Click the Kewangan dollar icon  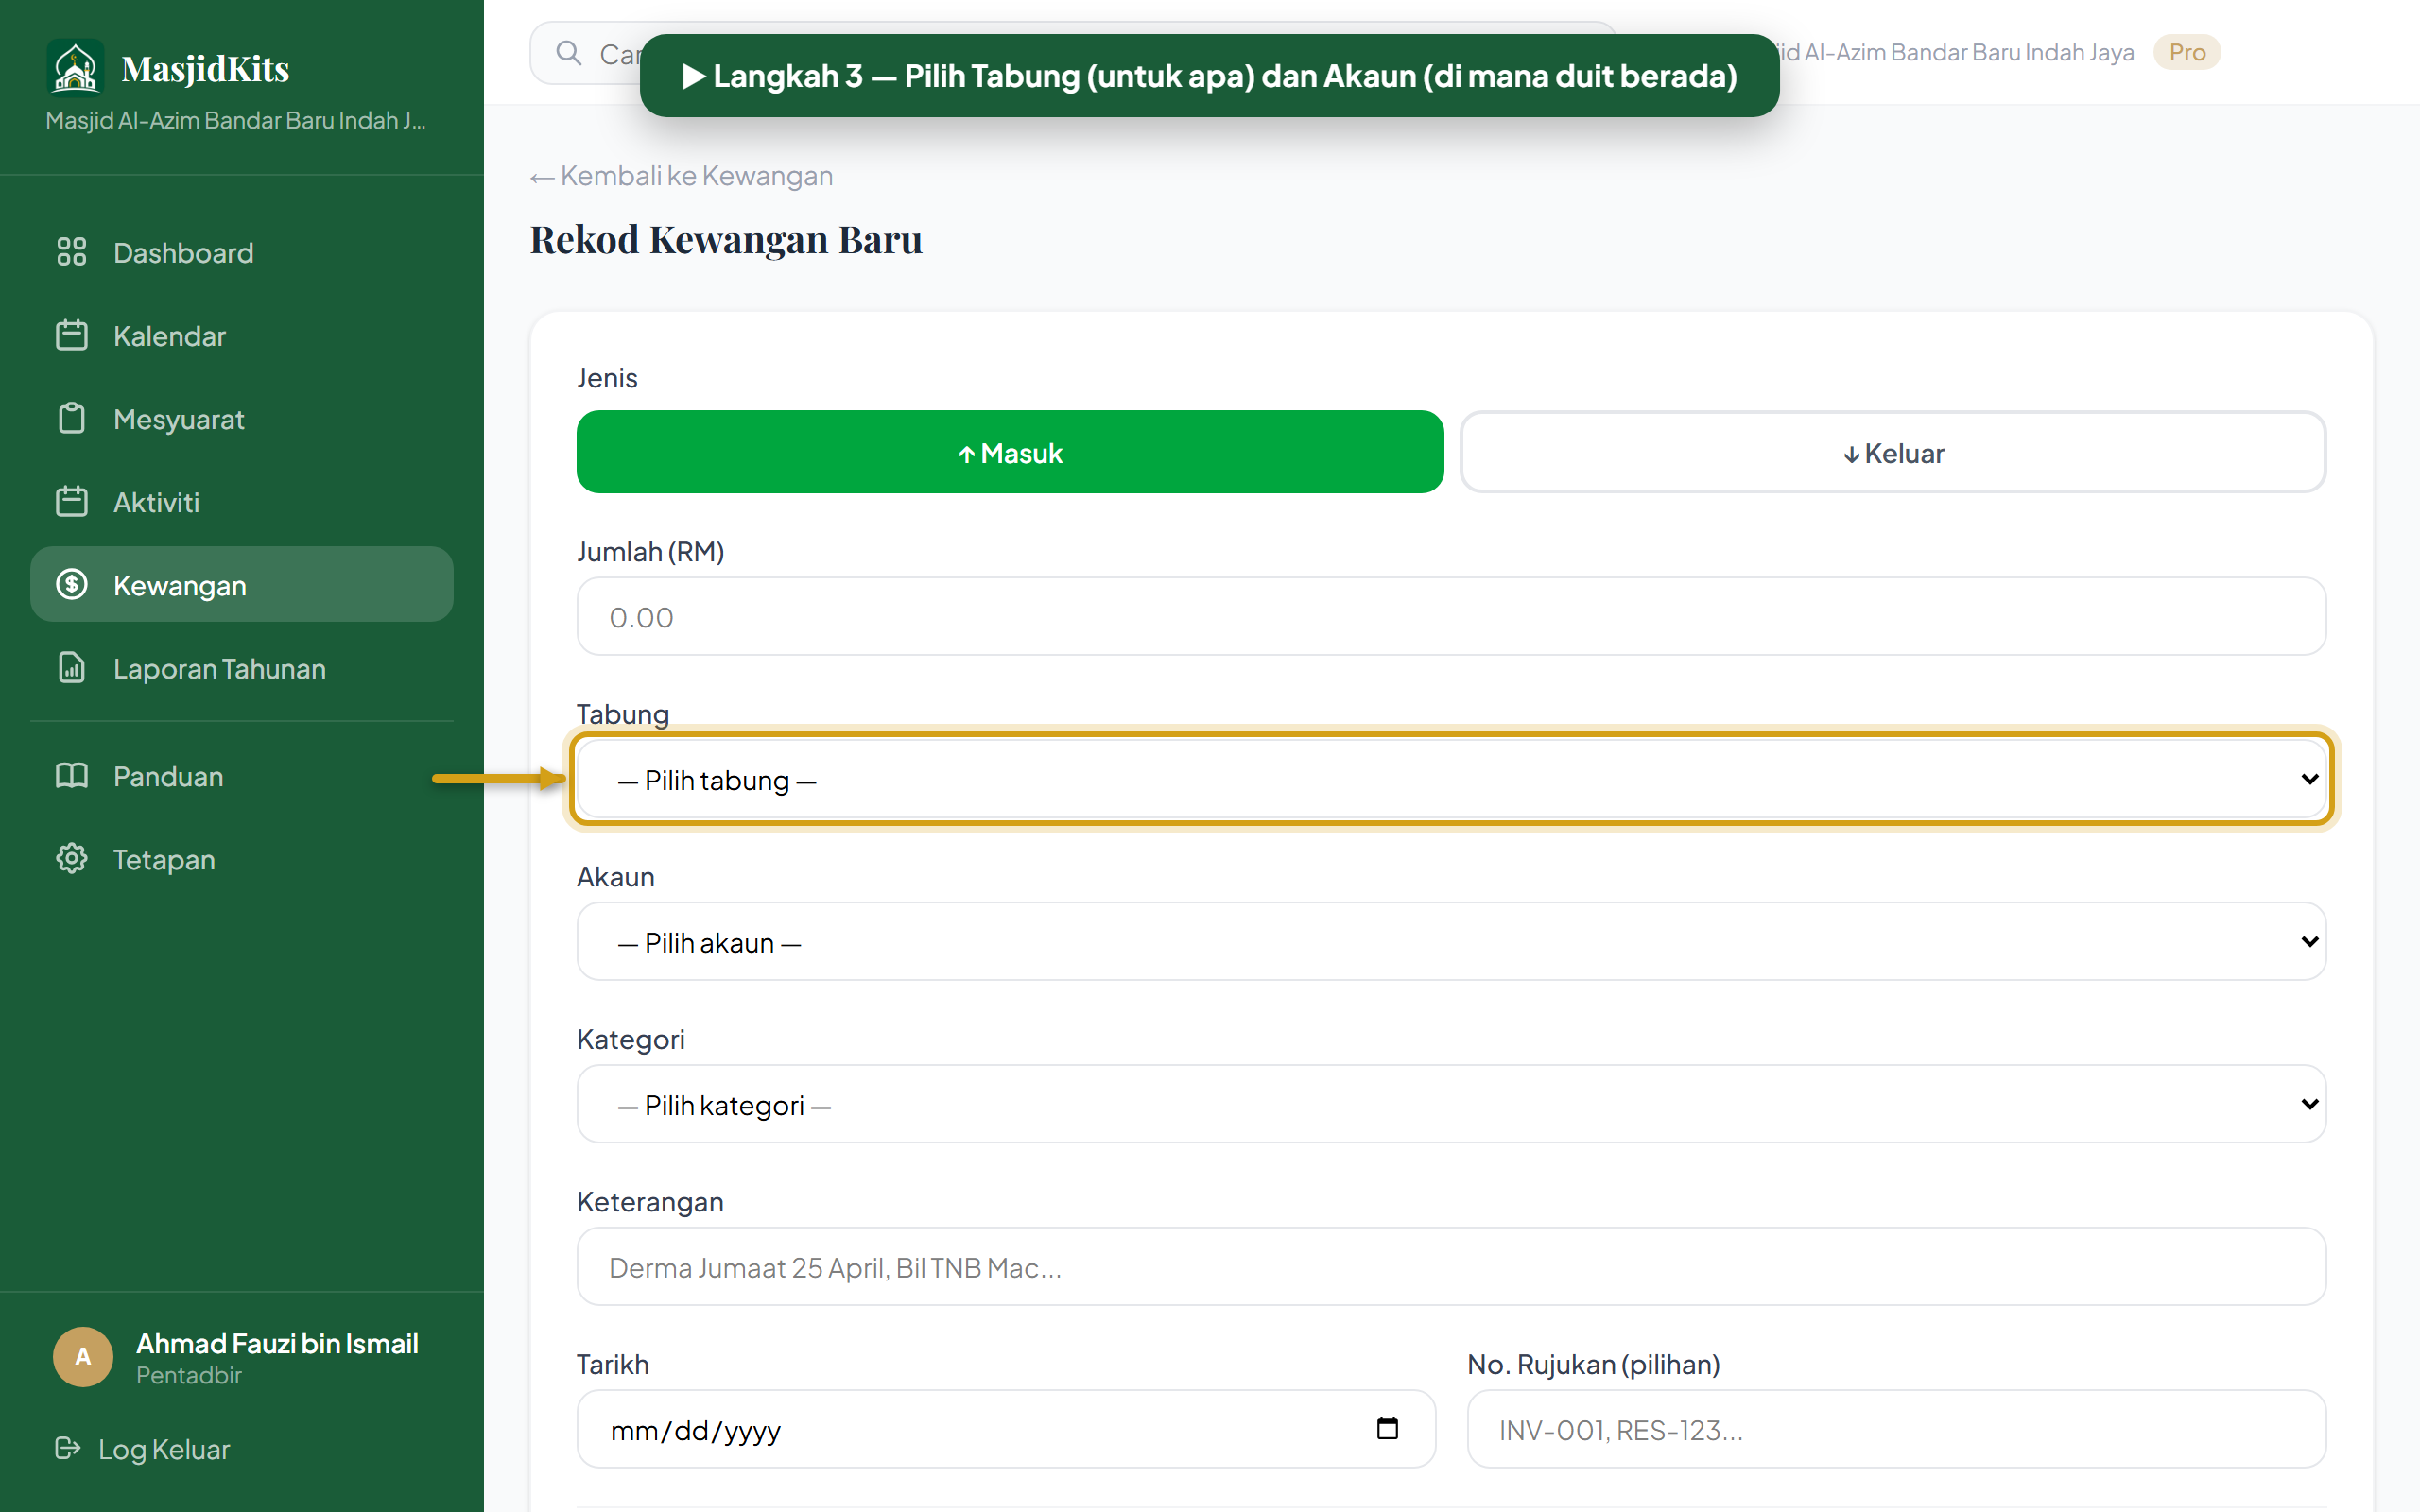coord(71,584)
